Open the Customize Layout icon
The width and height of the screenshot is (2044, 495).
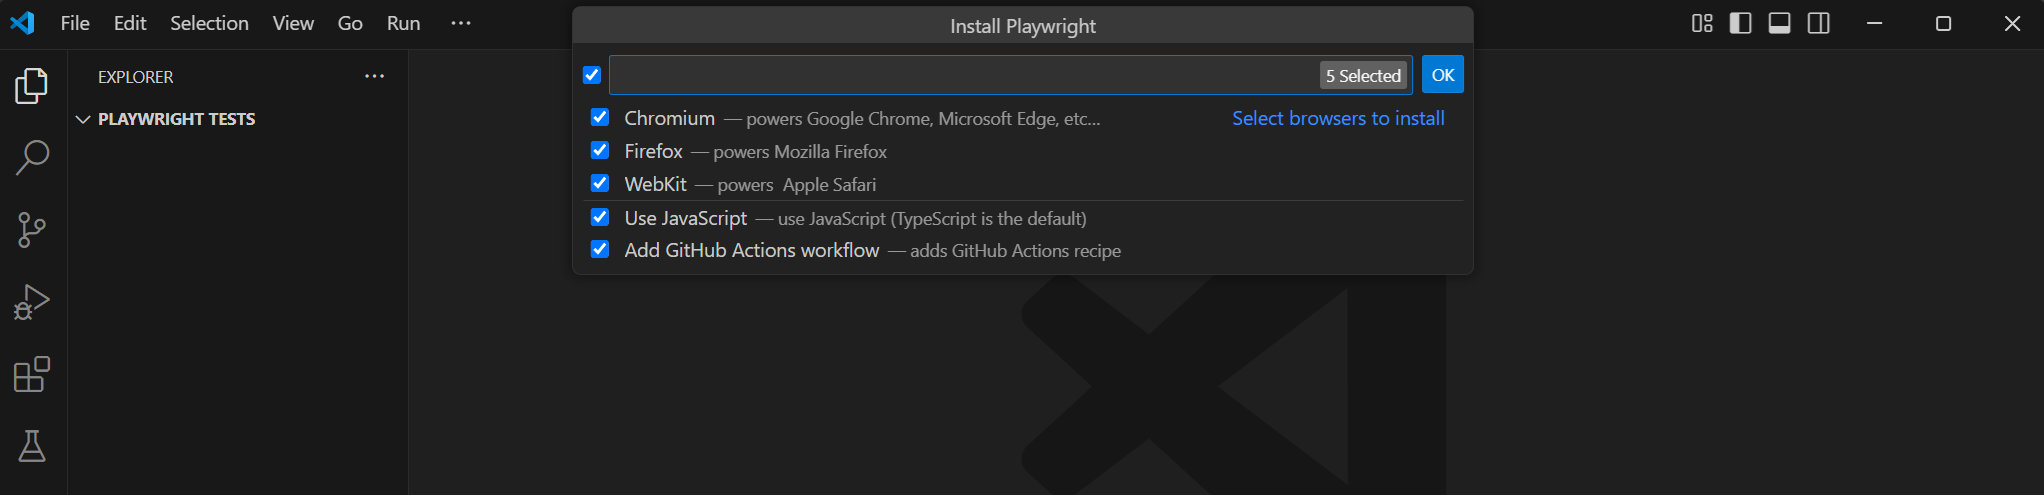tap(1701, 23)
